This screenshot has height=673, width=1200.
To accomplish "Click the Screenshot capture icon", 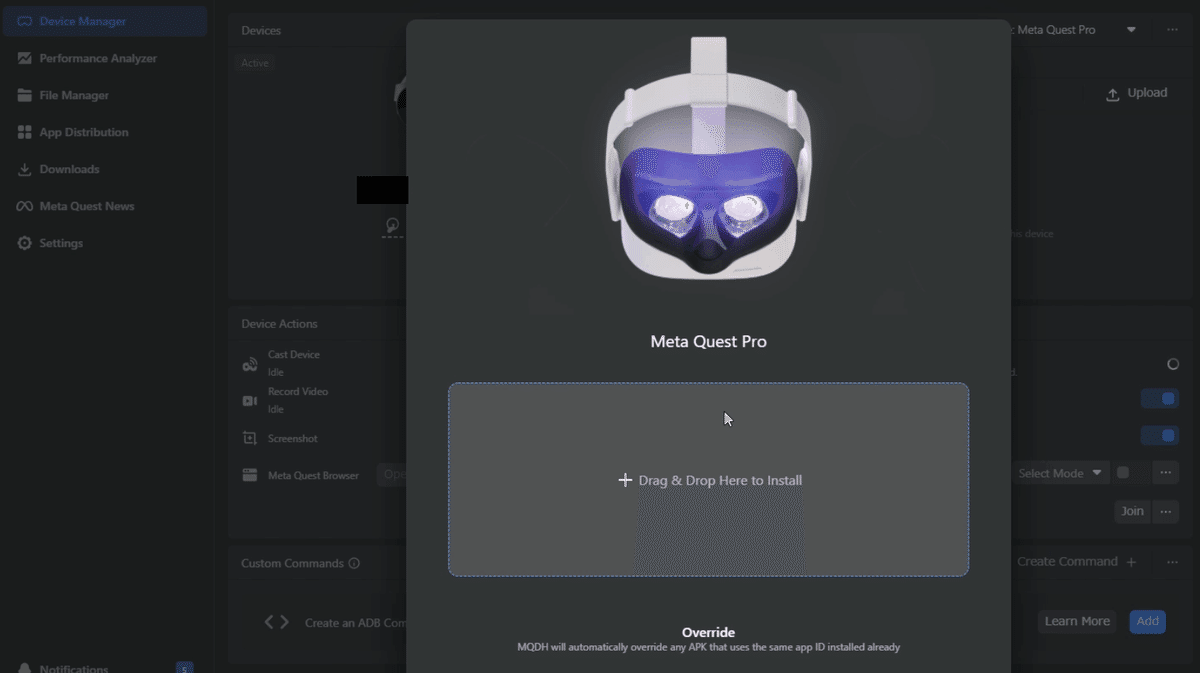I will click(x=250, y=438).
